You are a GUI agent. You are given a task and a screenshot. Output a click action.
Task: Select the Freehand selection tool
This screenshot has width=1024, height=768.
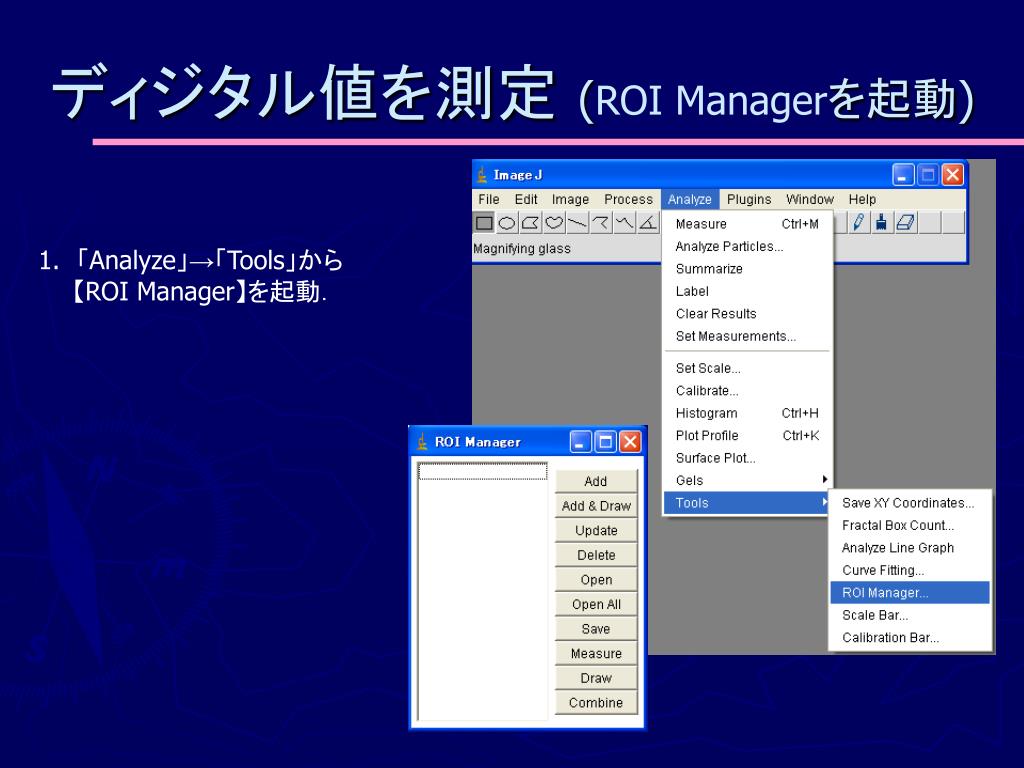[554, 223]
